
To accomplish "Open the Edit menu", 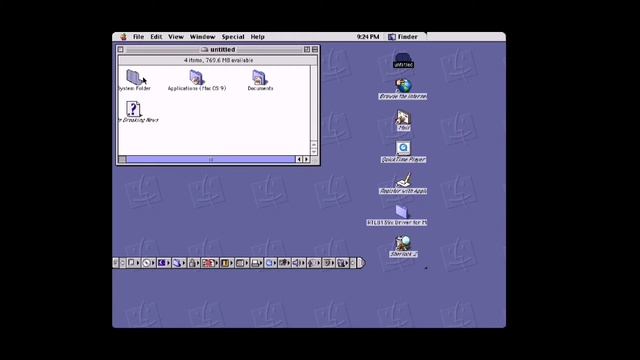I will click(156, 37).
